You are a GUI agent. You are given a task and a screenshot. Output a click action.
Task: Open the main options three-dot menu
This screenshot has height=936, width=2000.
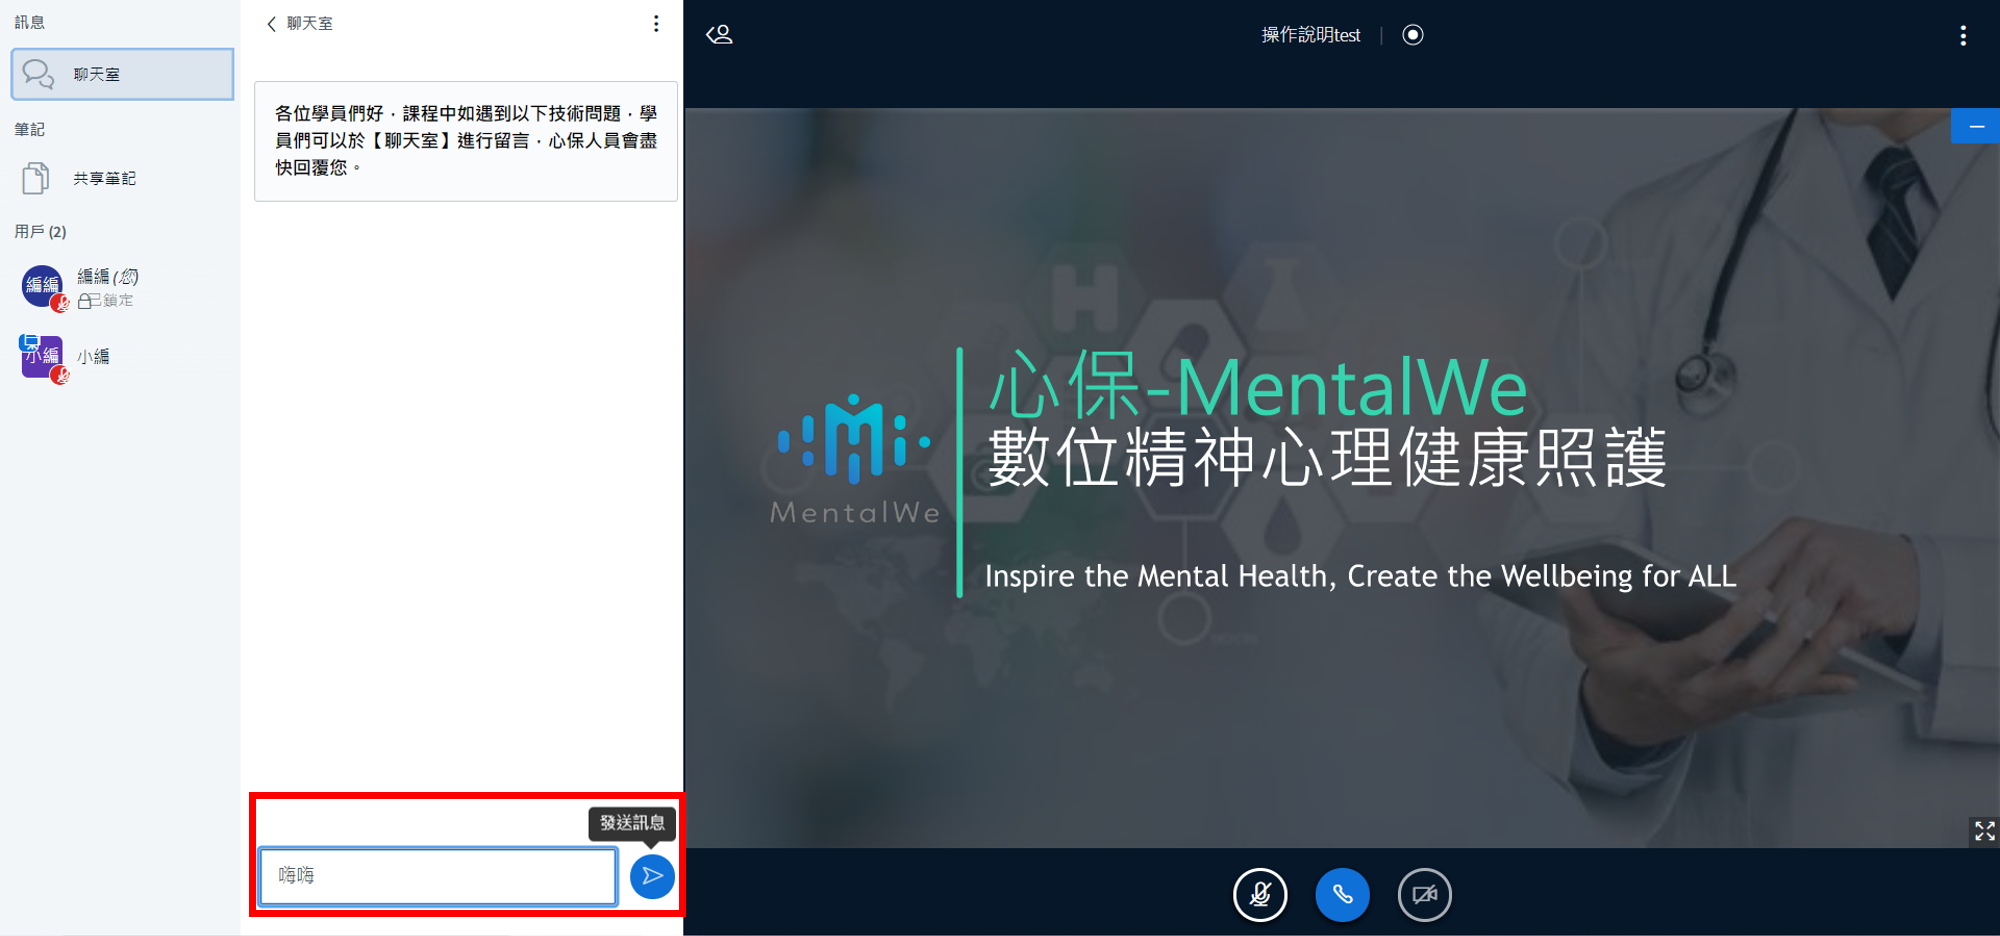coord(1963,36)
